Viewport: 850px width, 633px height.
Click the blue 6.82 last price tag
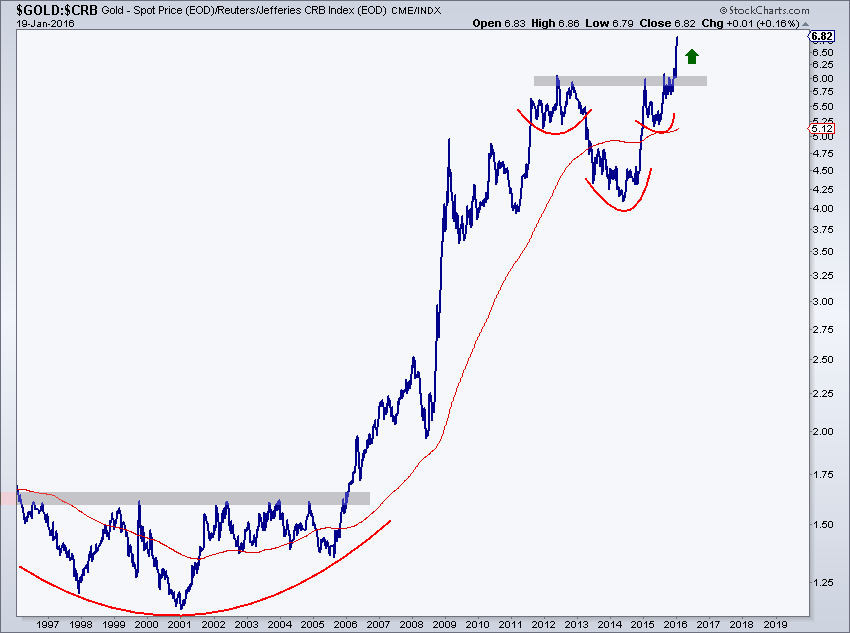[x=821, y=36]
